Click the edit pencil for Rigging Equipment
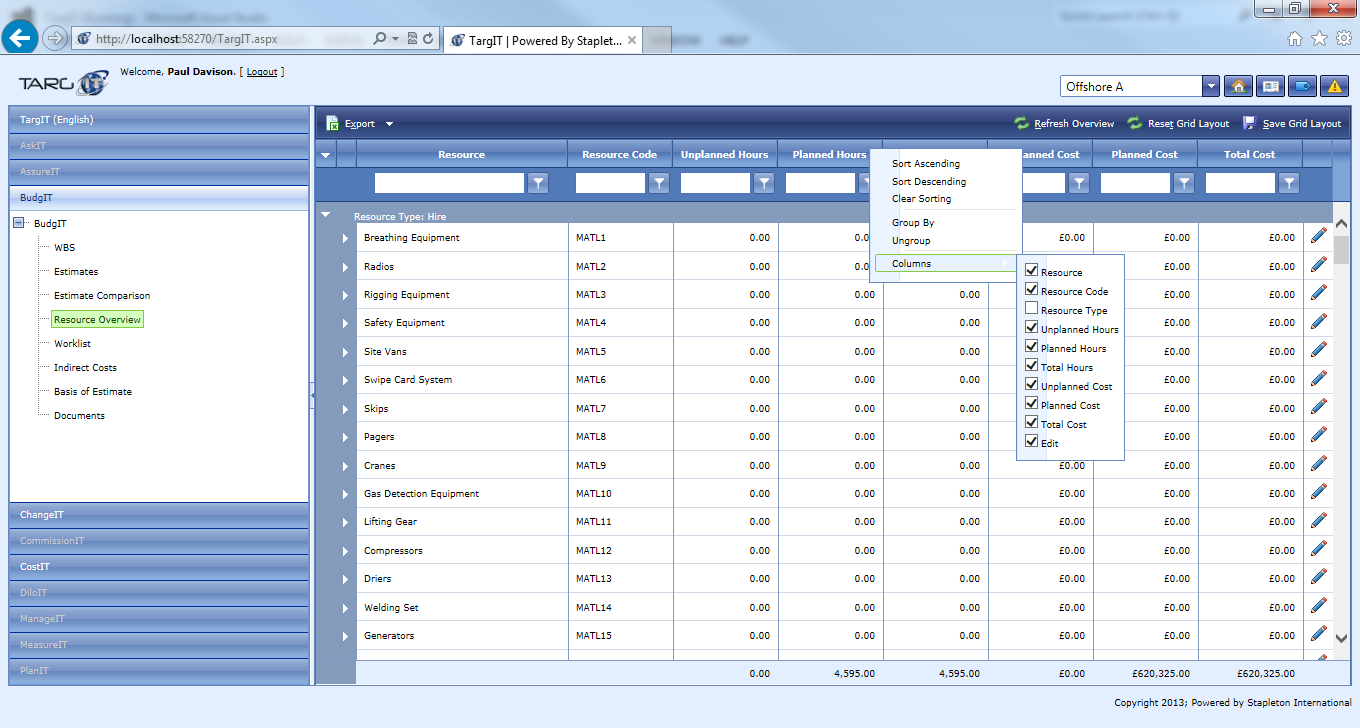This screenshot has height=728, width=1360. (x=1319, y=293)
